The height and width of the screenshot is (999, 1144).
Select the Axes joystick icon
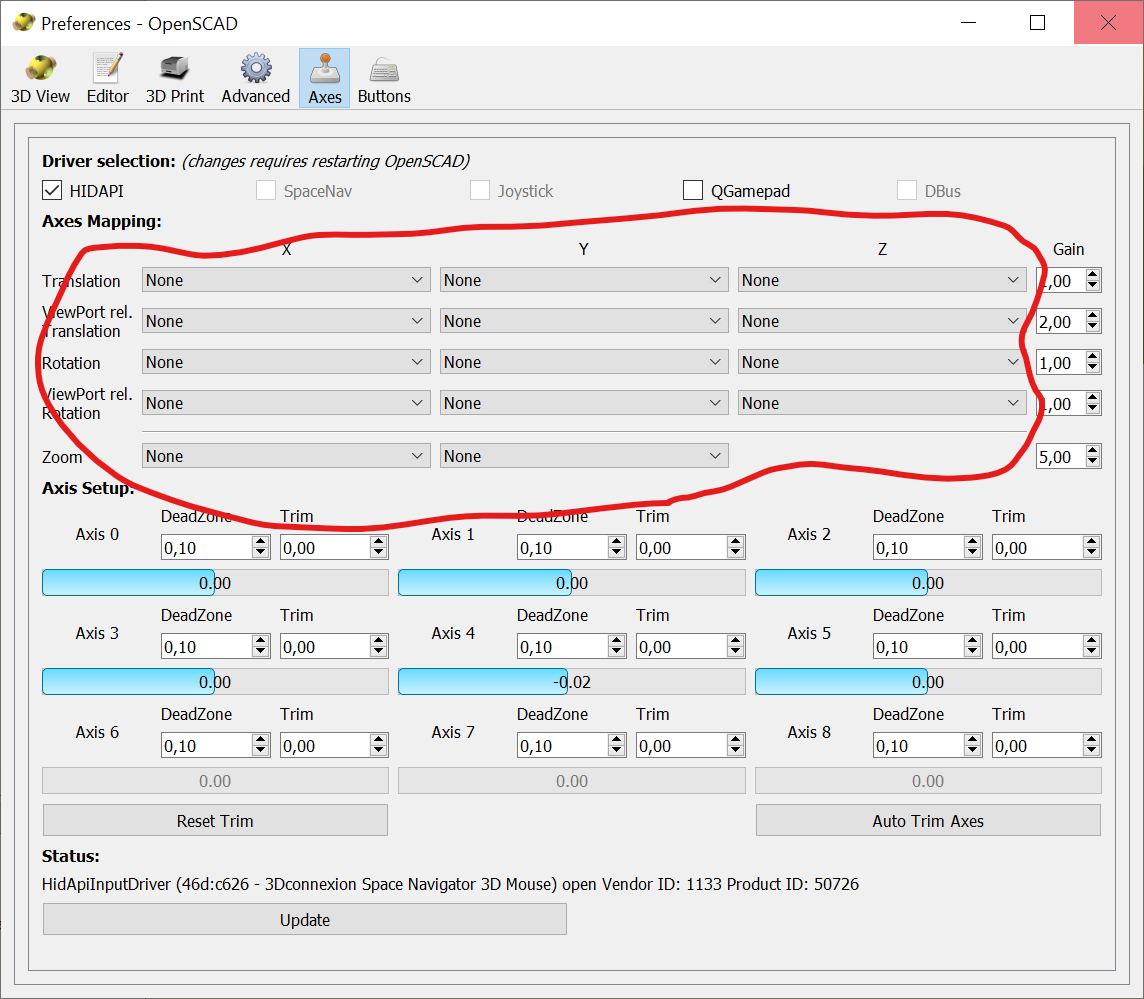(324, 69)
